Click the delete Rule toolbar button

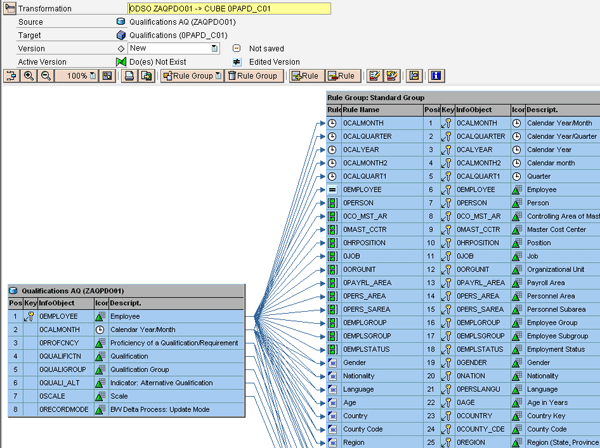click(341, 76)
